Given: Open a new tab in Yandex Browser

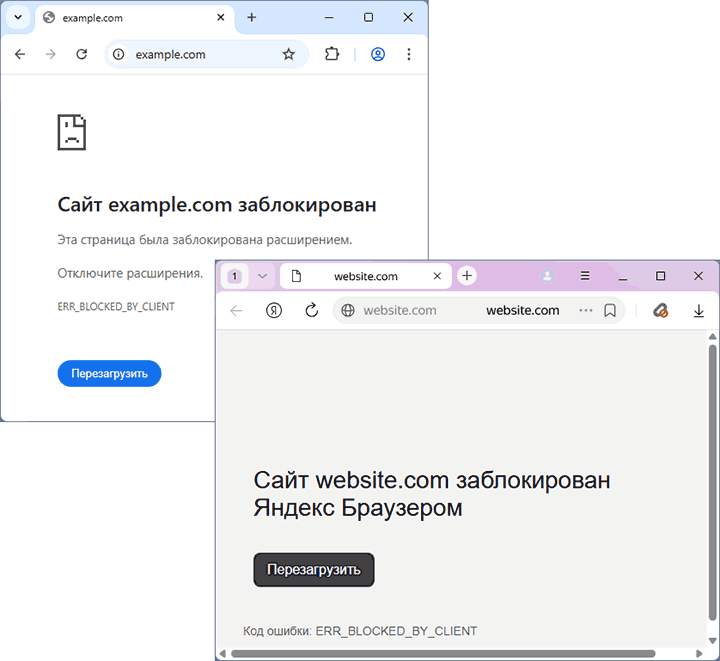Looking at the screenshot, I should tap(467, 275).
